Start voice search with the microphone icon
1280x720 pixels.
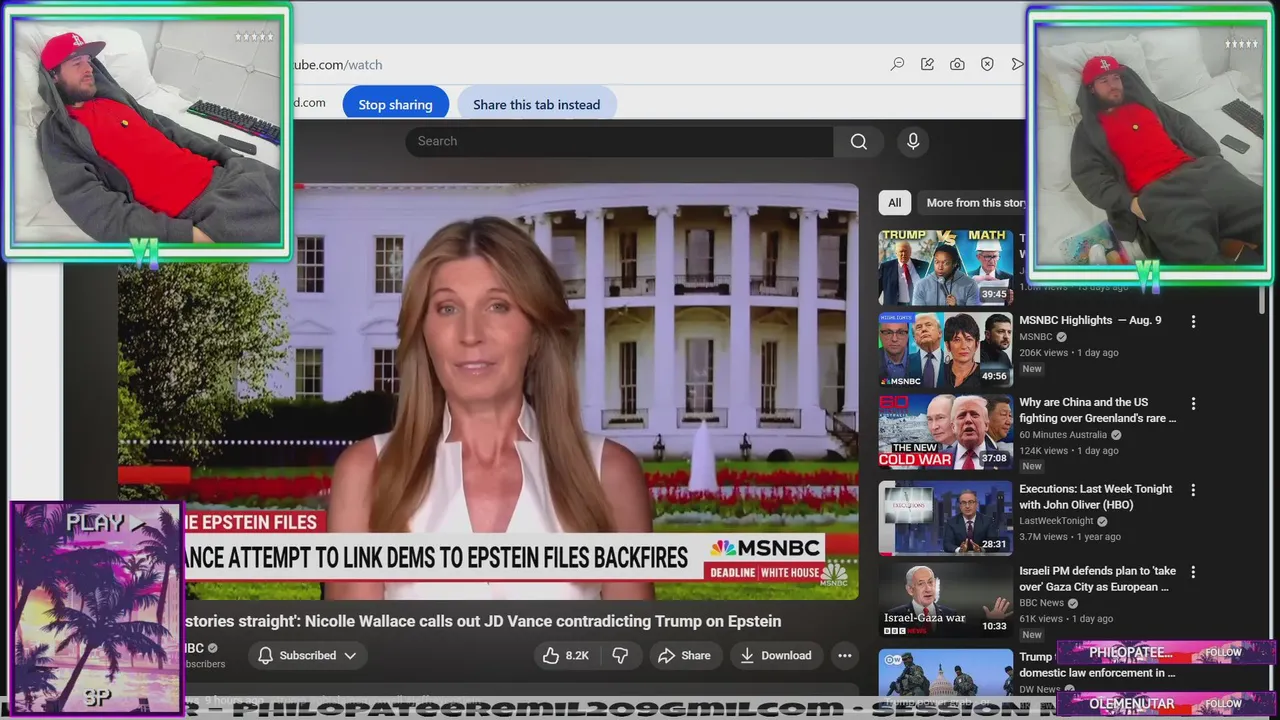(913, 141)
